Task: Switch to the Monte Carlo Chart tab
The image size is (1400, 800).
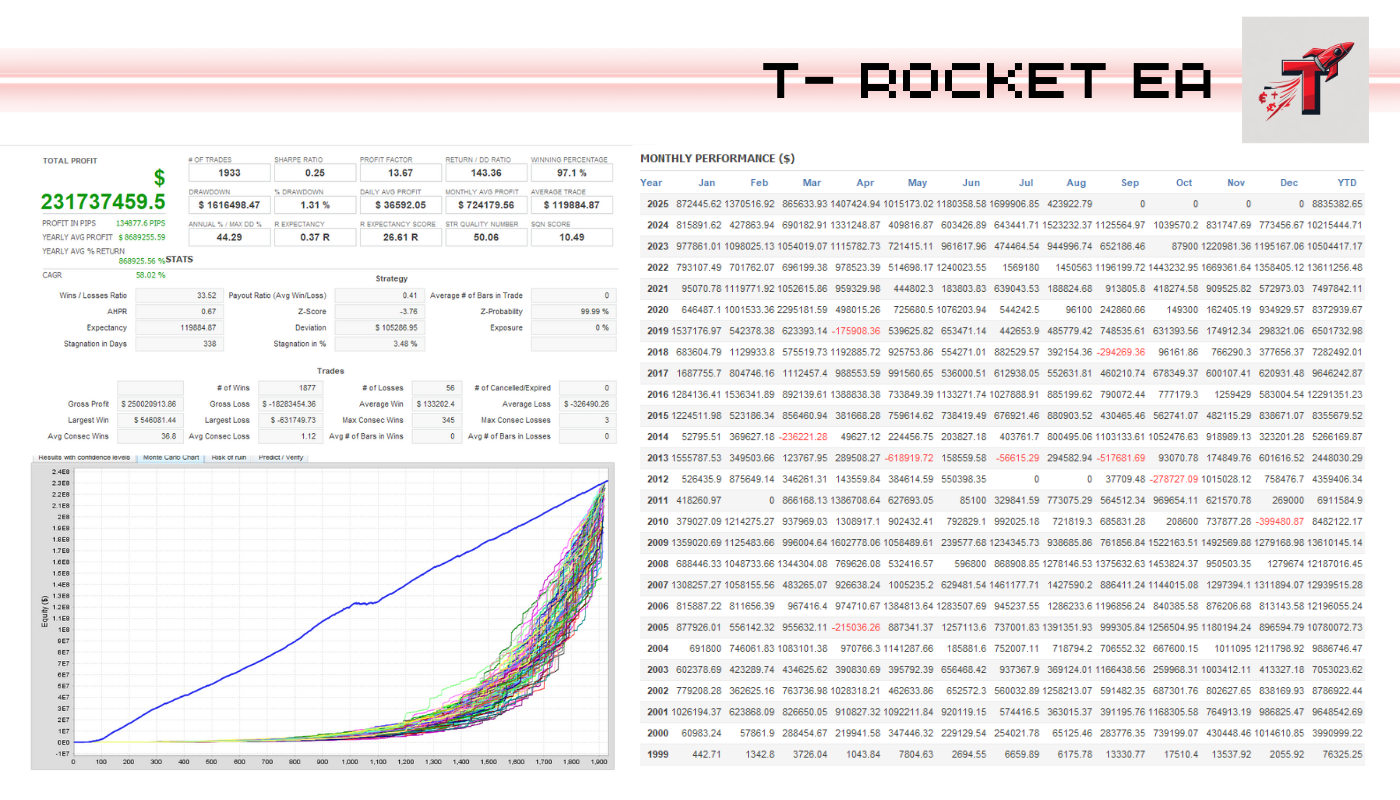Action: click(x=171, y=457)
